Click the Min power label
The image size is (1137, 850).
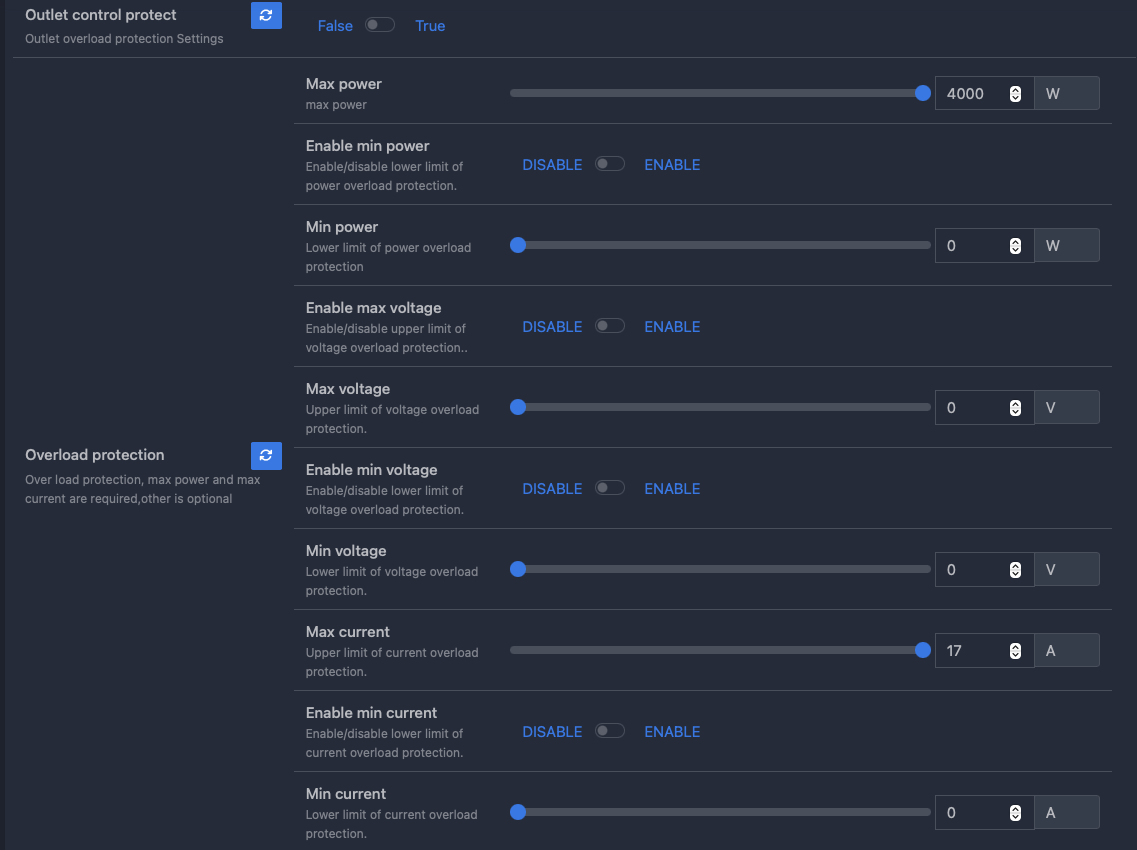point(342,227)
